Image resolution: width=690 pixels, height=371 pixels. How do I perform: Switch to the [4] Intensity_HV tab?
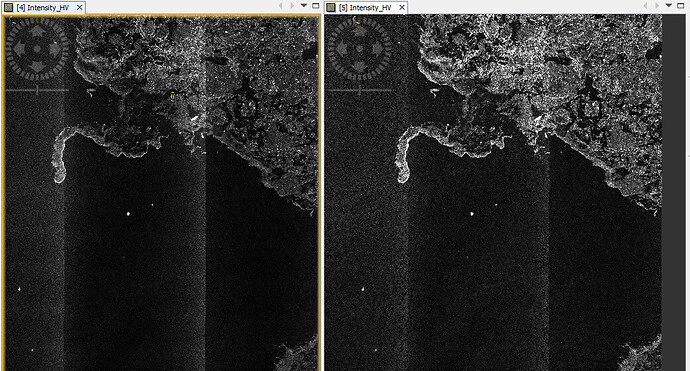43,7
